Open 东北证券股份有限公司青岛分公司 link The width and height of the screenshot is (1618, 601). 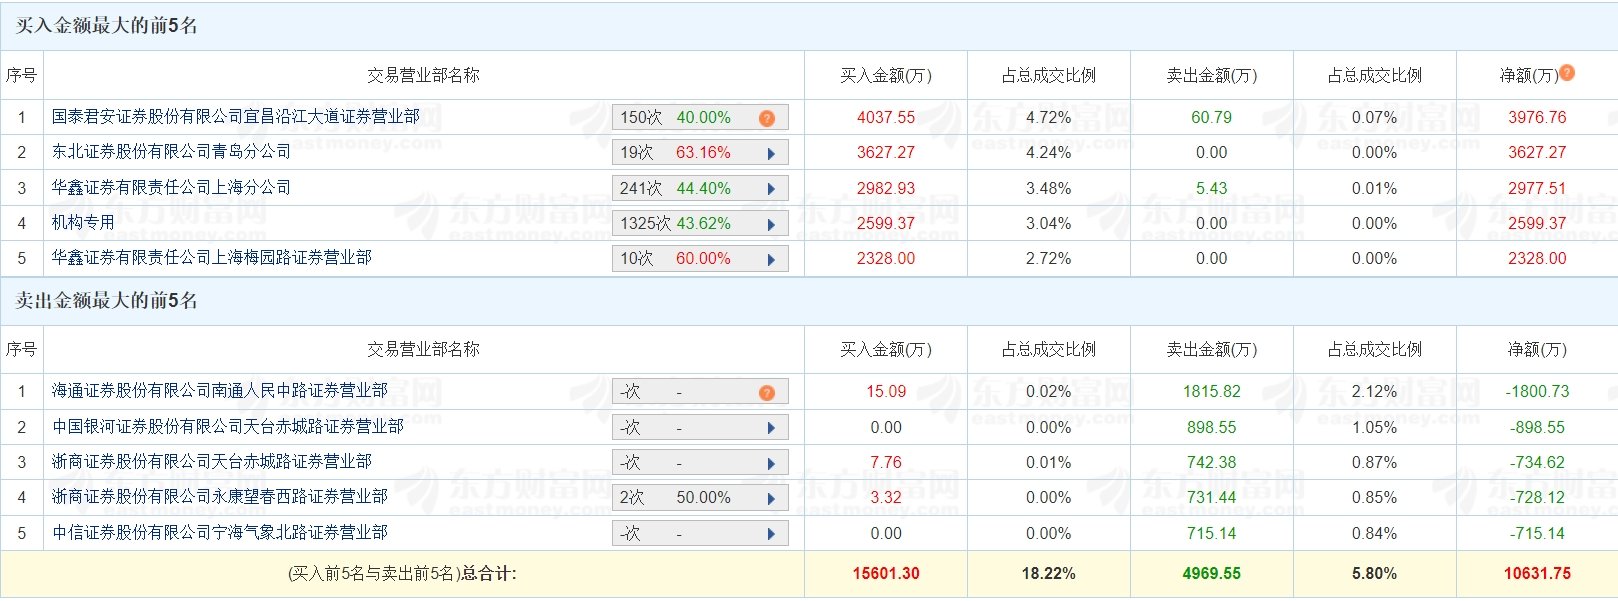pyautogui.click(x=171, y=152)
